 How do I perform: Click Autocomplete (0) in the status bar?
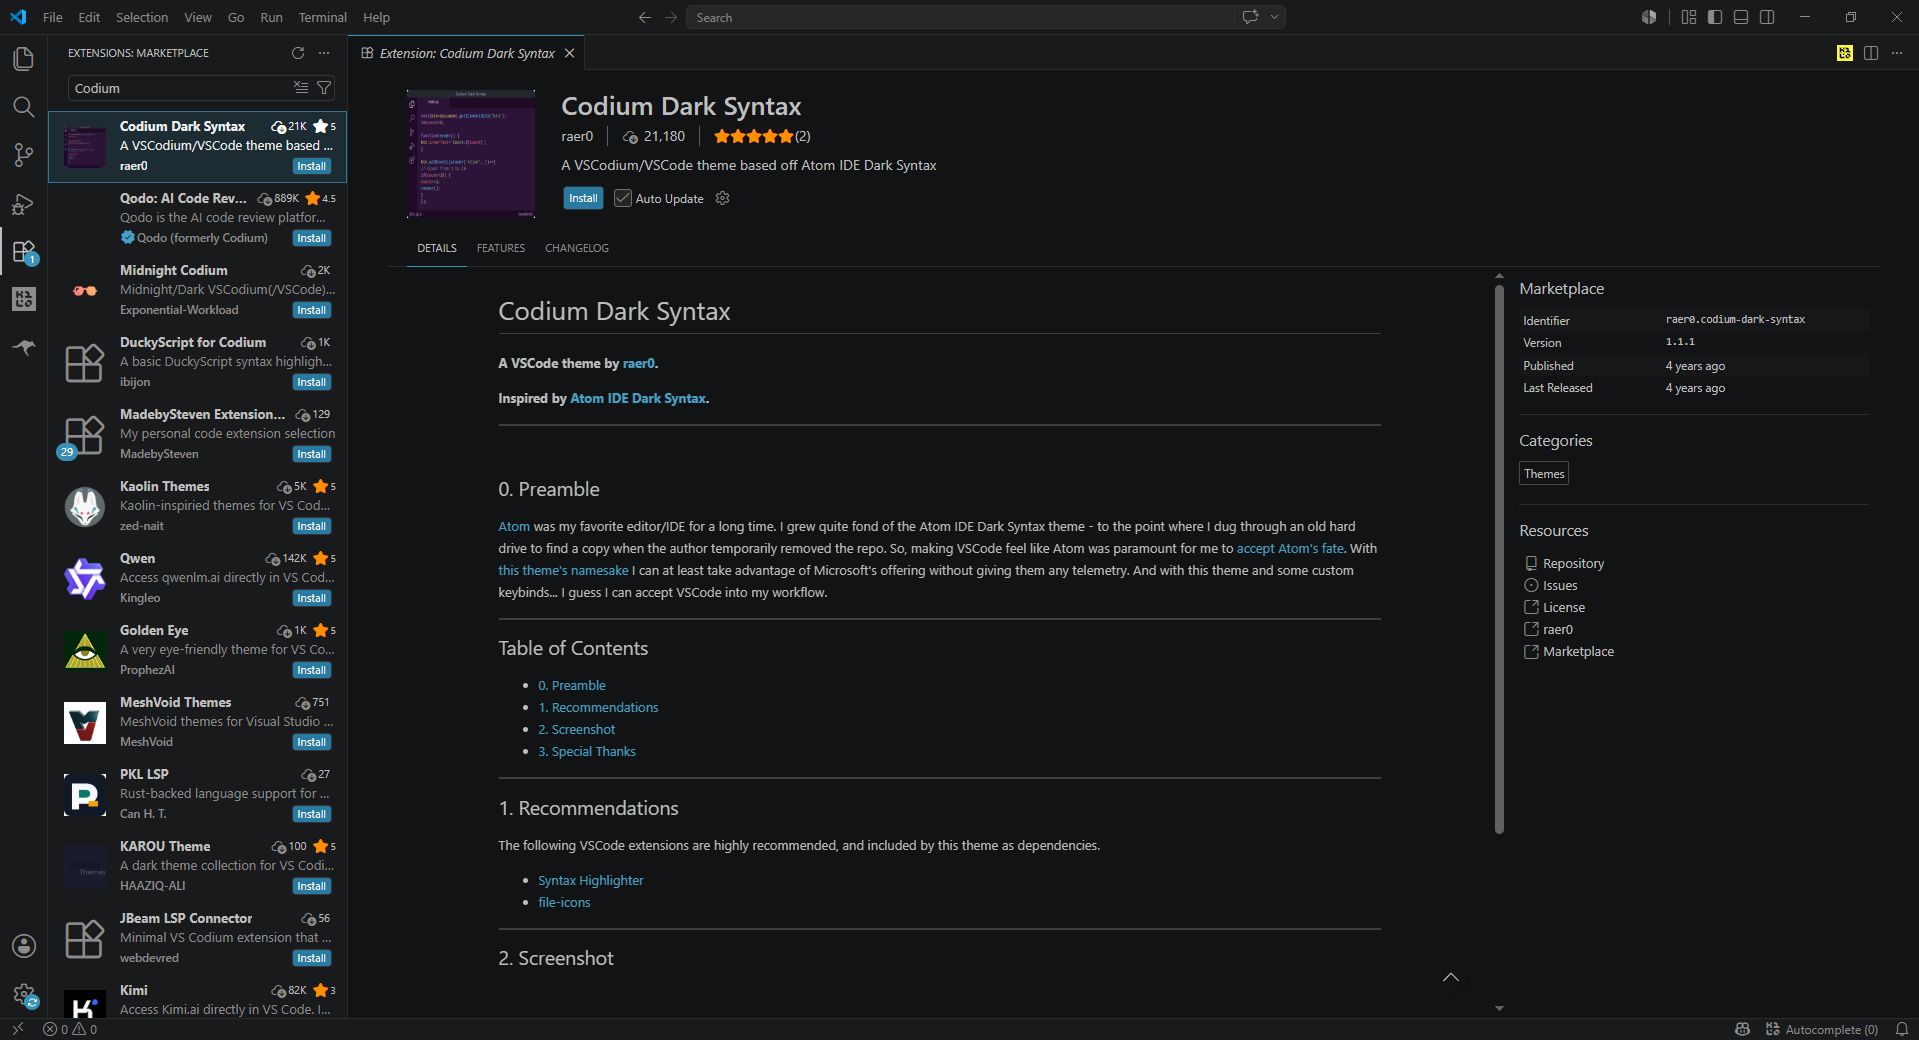point(1822,1029)
